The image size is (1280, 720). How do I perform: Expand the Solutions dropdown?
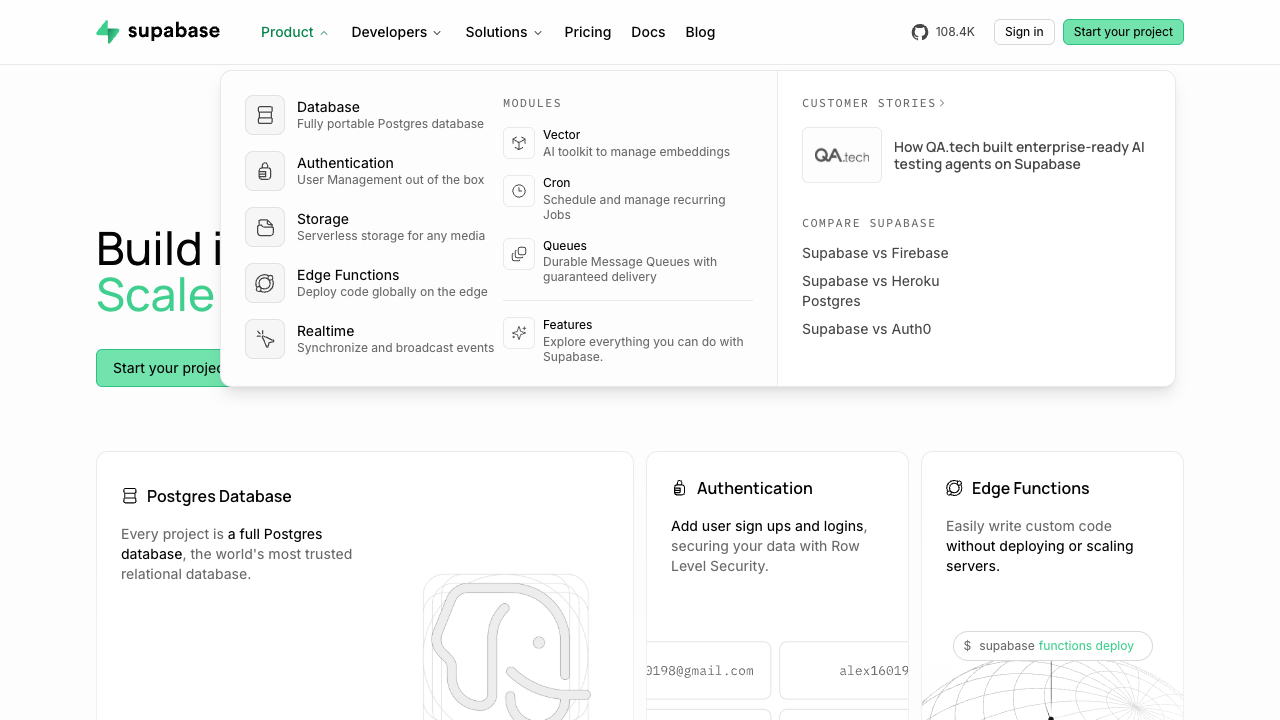(x=504, y=32)
